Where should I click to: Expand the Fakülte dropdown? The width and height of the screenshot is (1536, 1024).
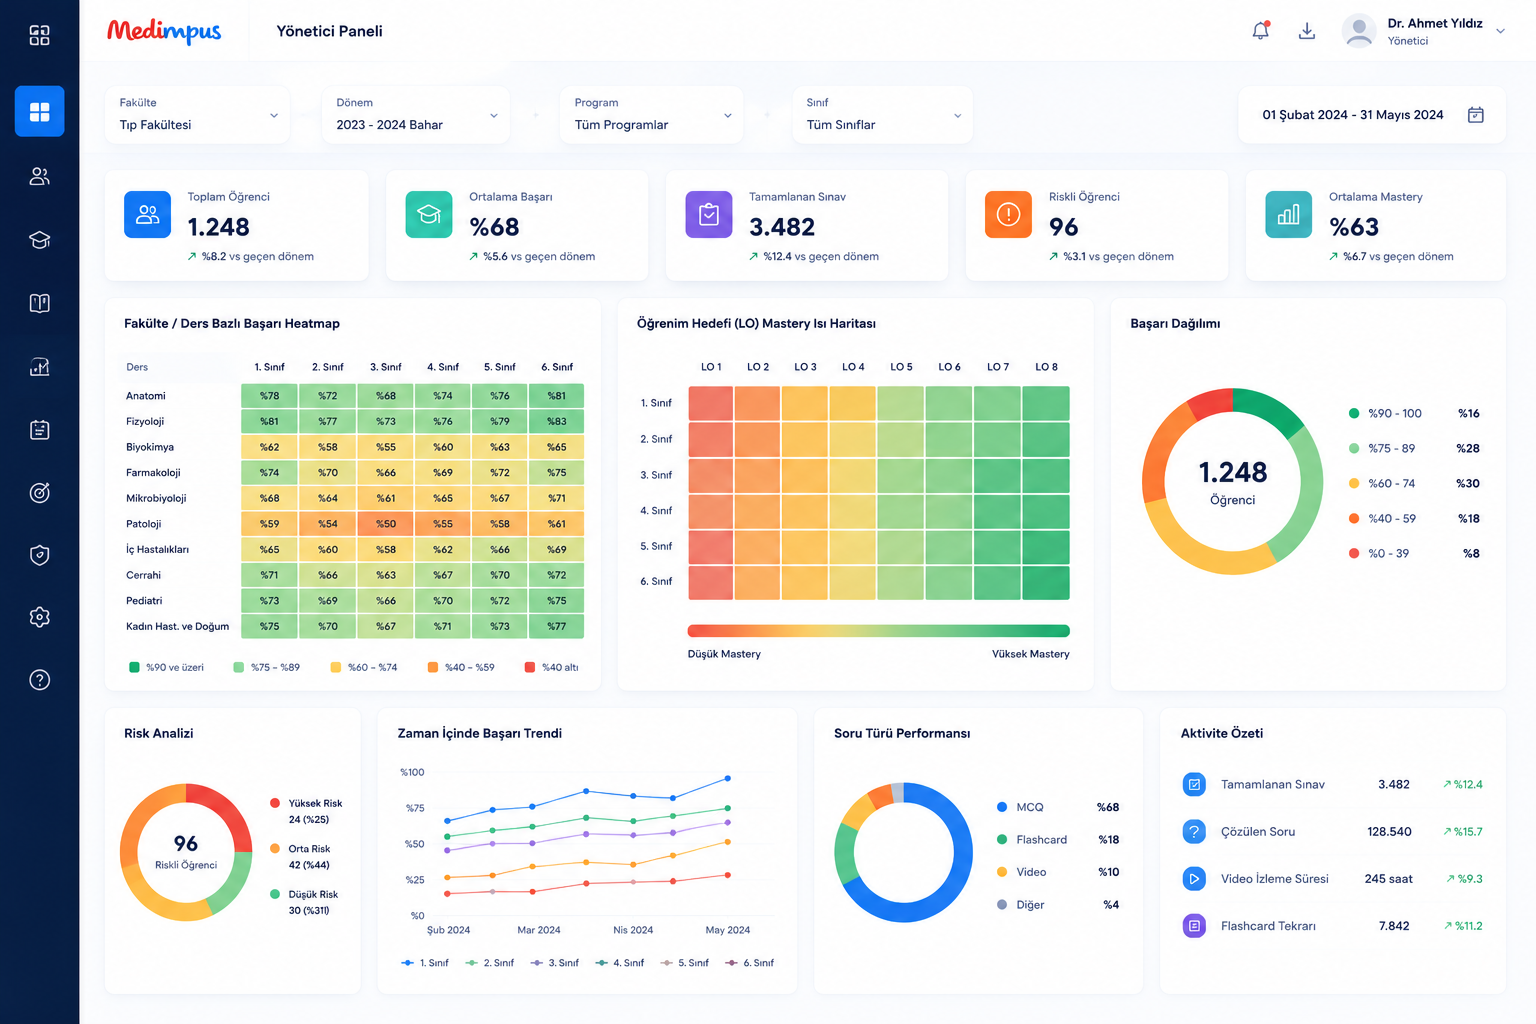(x=198, y=114)
